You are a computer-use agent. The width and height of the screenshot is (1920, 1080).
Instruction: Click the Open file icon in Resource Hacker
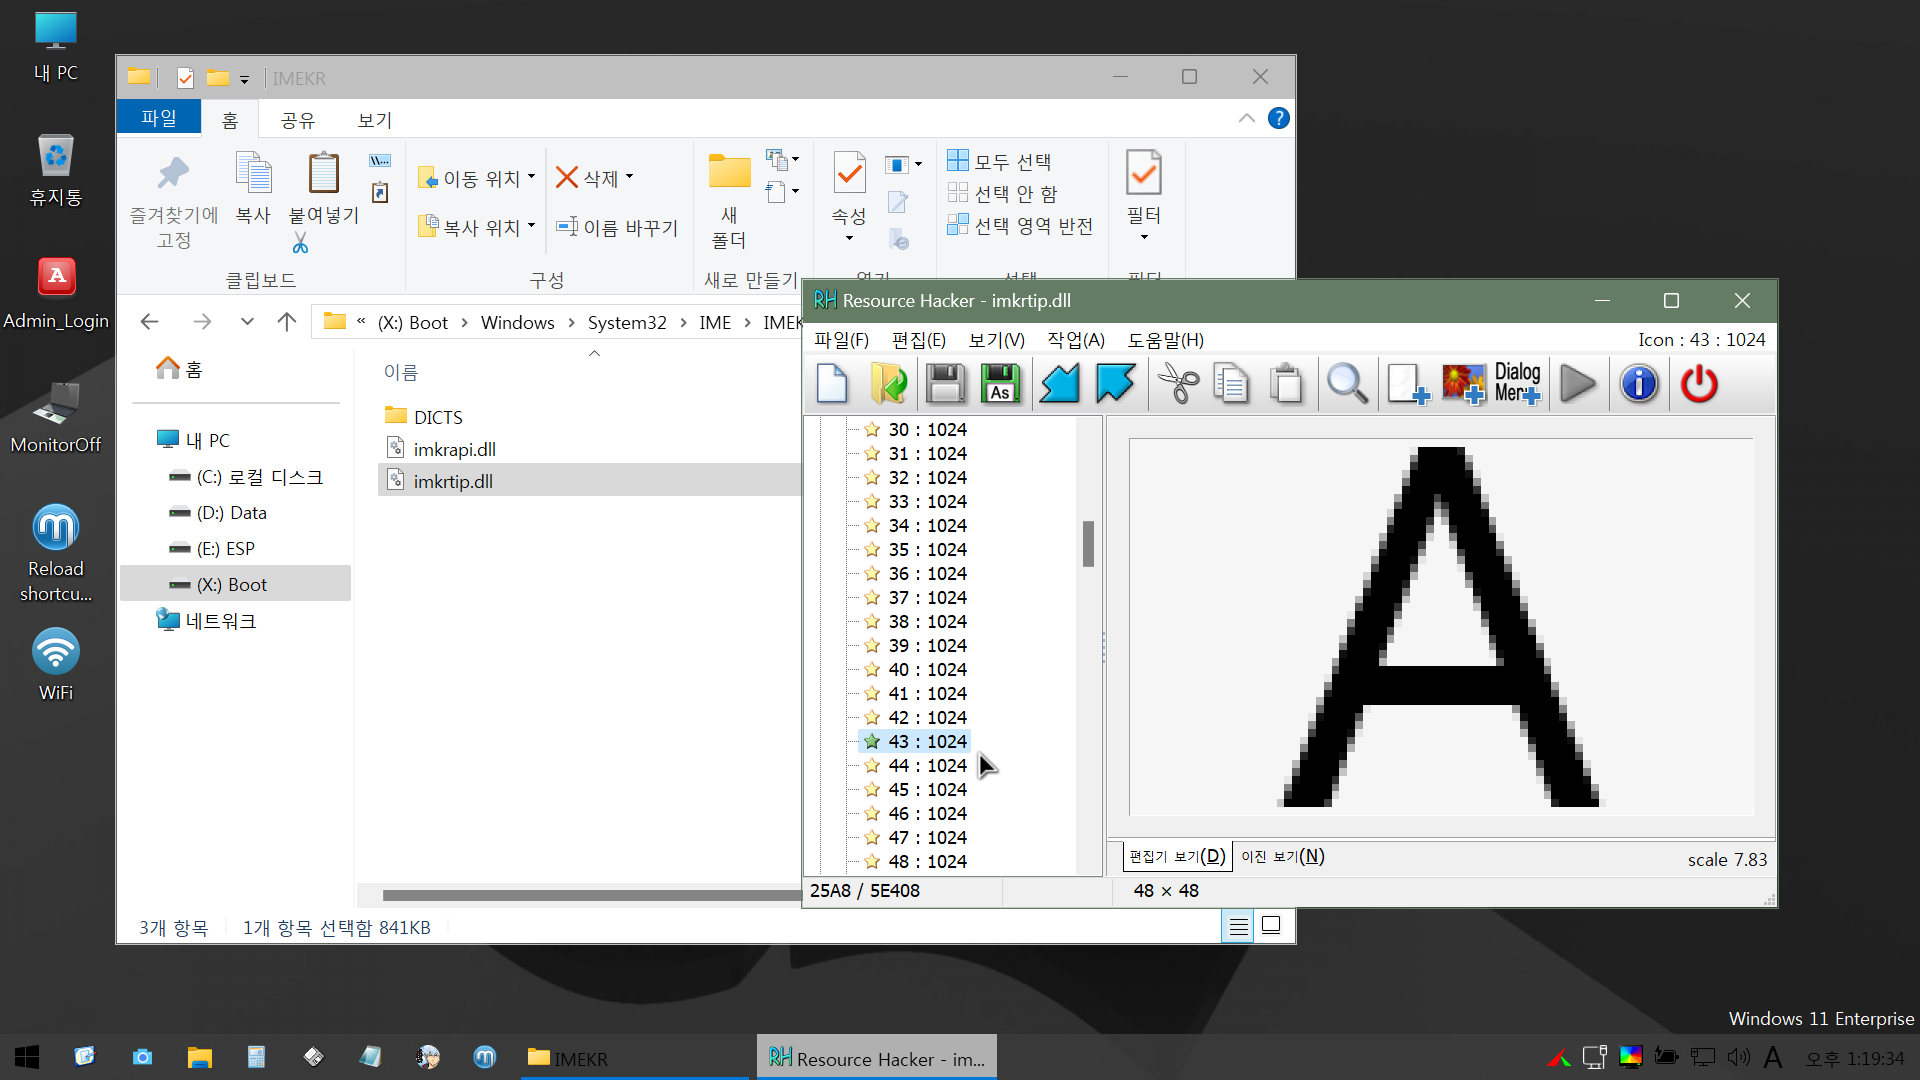click(x=888, y=384)
